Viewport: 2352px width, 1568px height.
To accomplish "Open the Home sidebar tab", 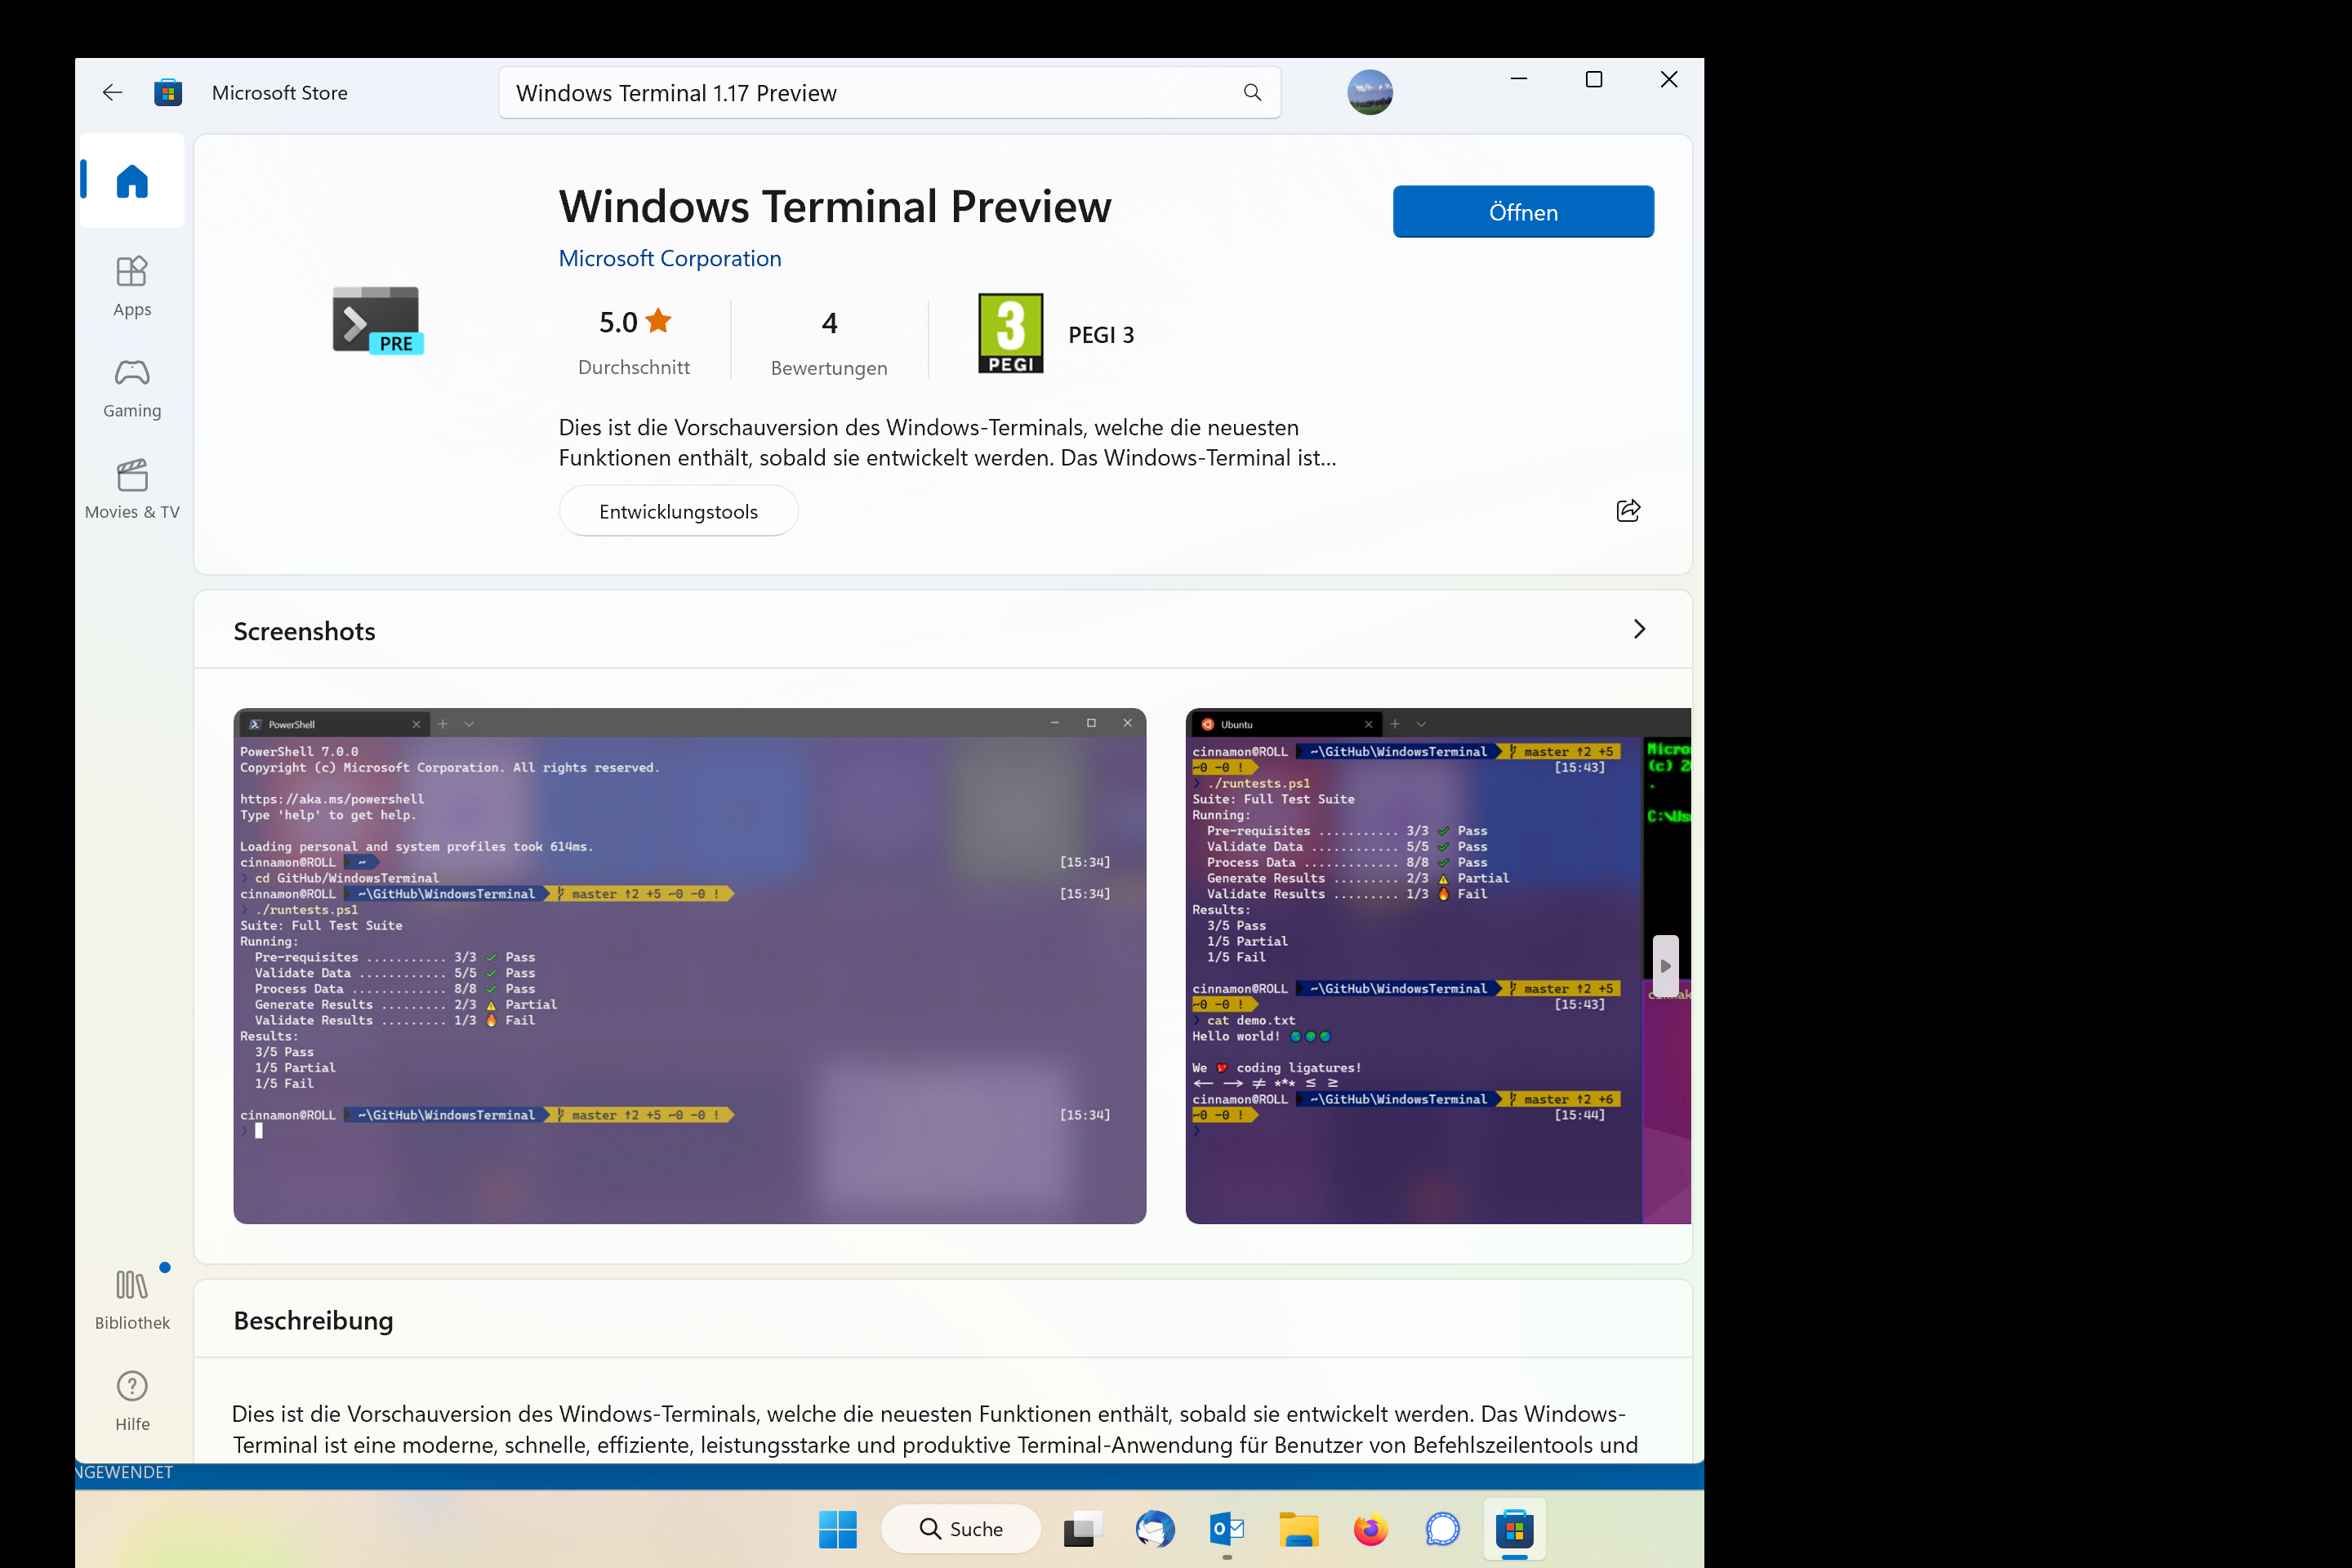I will click(132, 181).
